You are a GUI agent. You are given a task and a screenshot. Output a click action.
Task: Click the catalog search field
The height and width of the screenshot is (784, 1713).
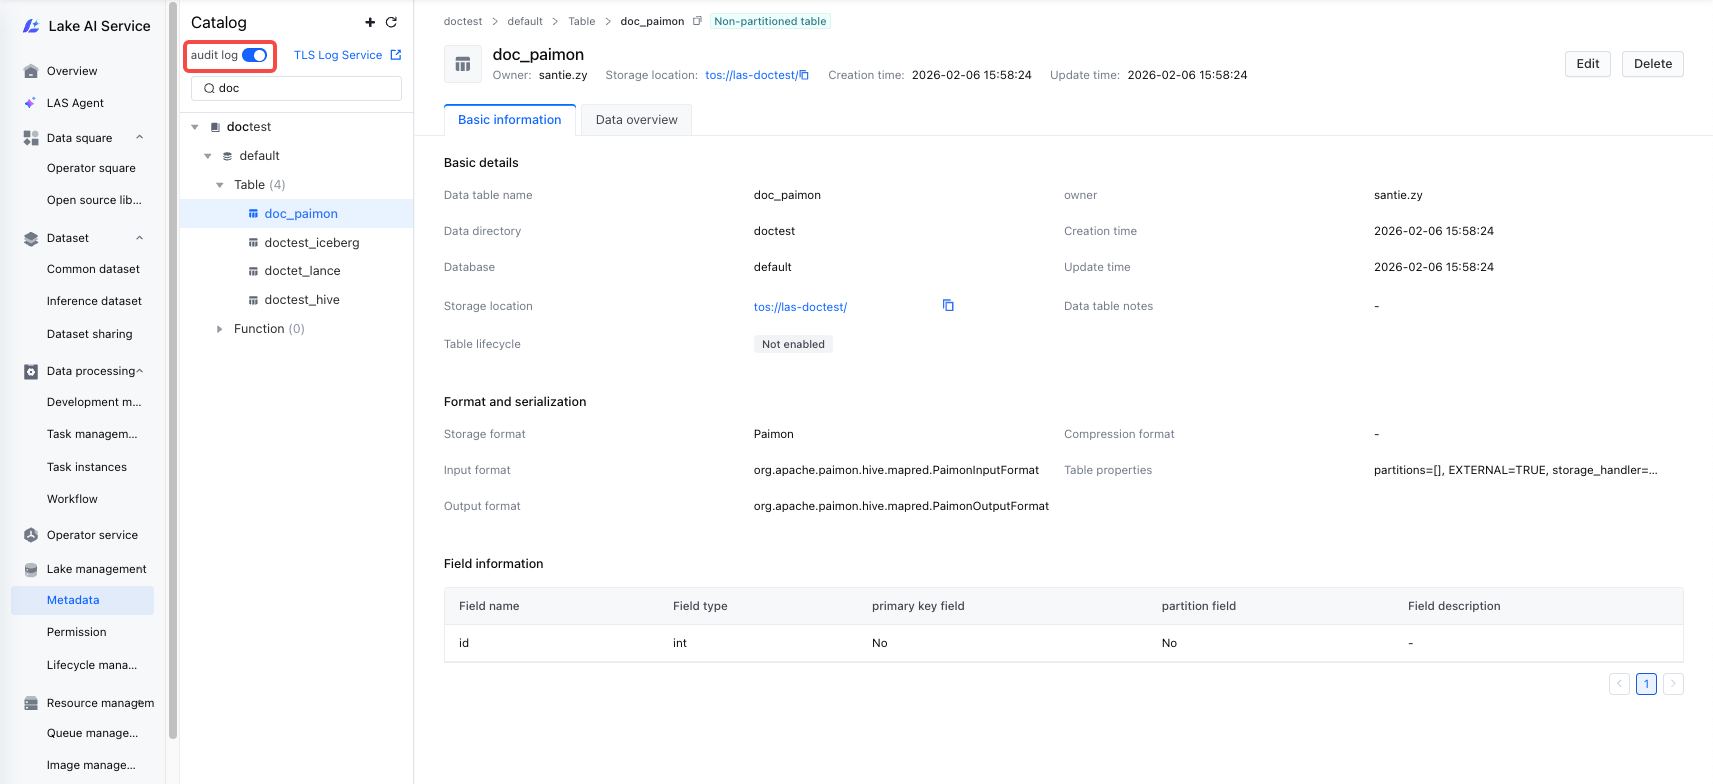296,88
